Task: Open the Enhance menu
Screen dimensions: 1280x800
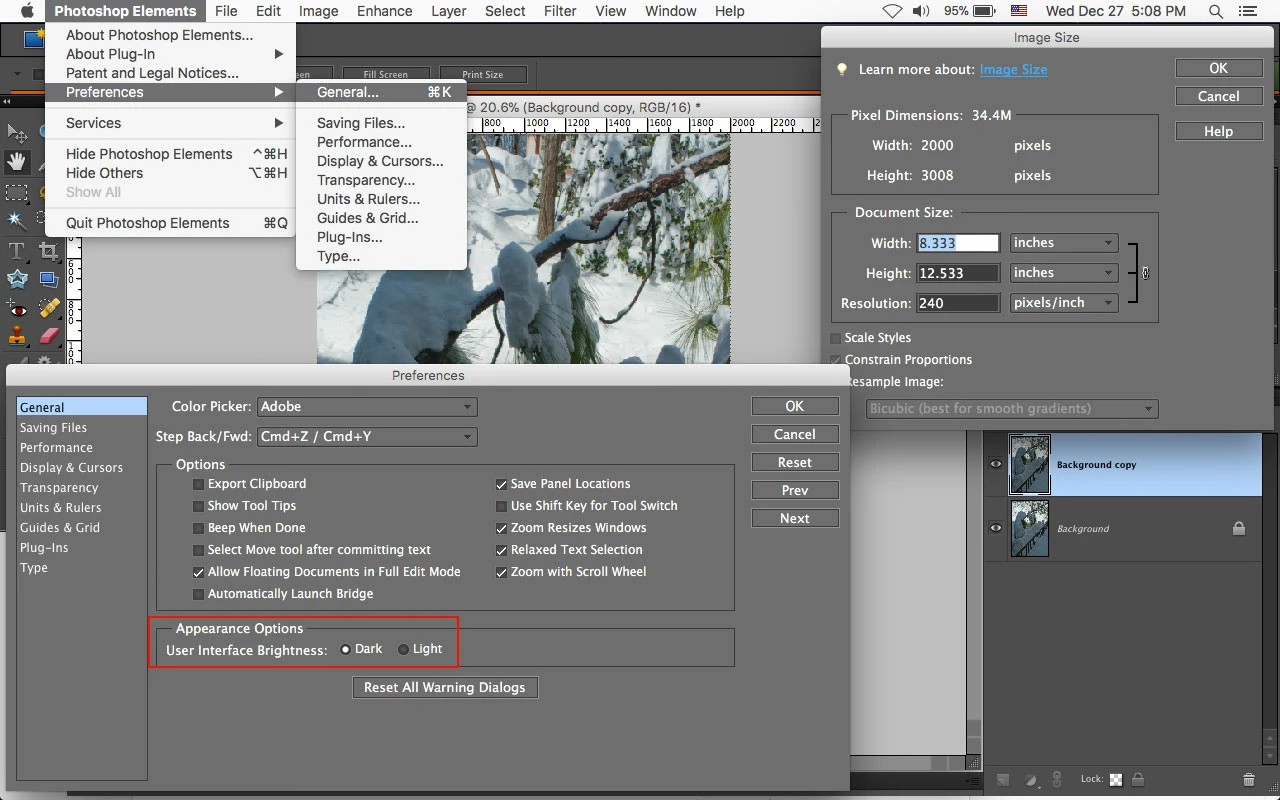Action: coord(385,11)
